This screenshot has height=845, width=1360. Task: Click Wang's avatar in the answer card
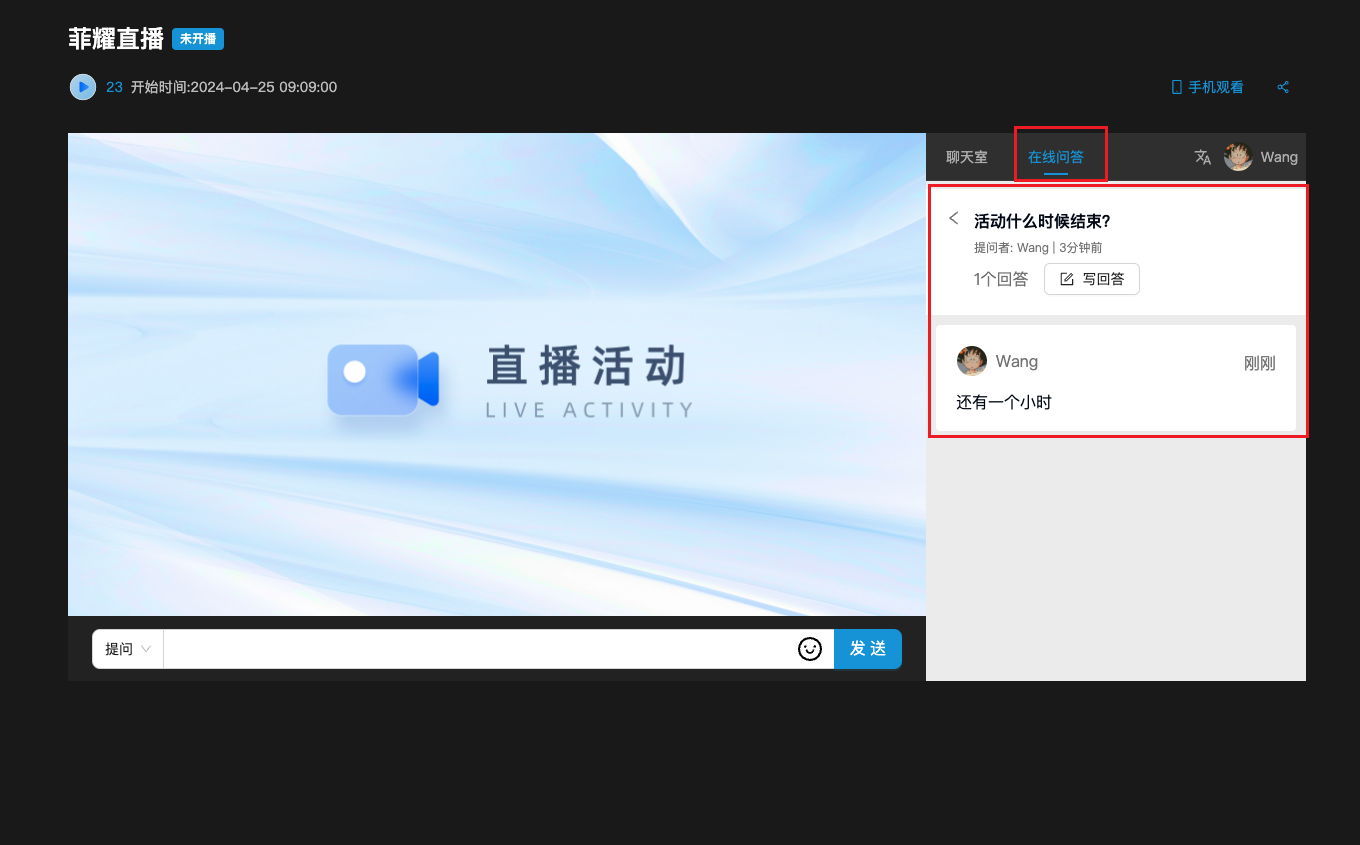[x=972, y=361]
